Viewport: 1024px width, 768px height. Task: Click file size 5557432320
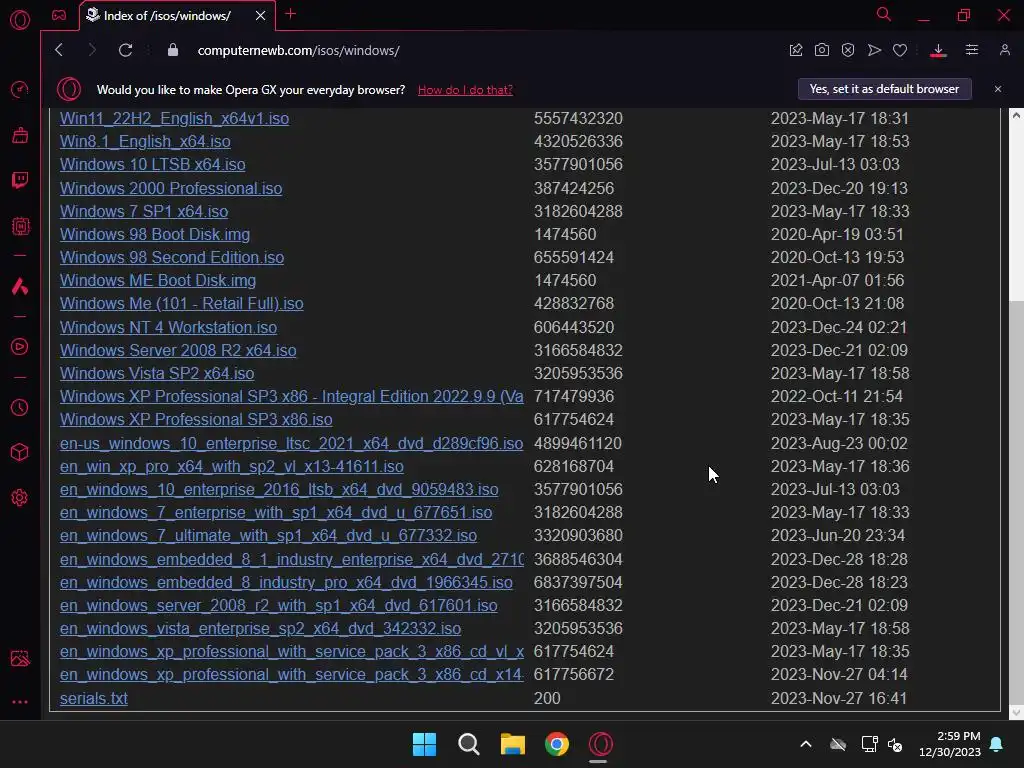point(578,118)
